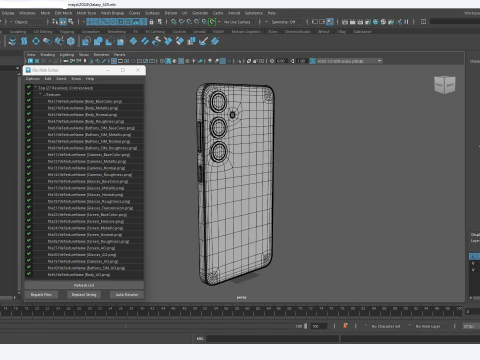Click the last blue icon on the shelf
The width and height of the screenshot is (480, 360).
215,41
